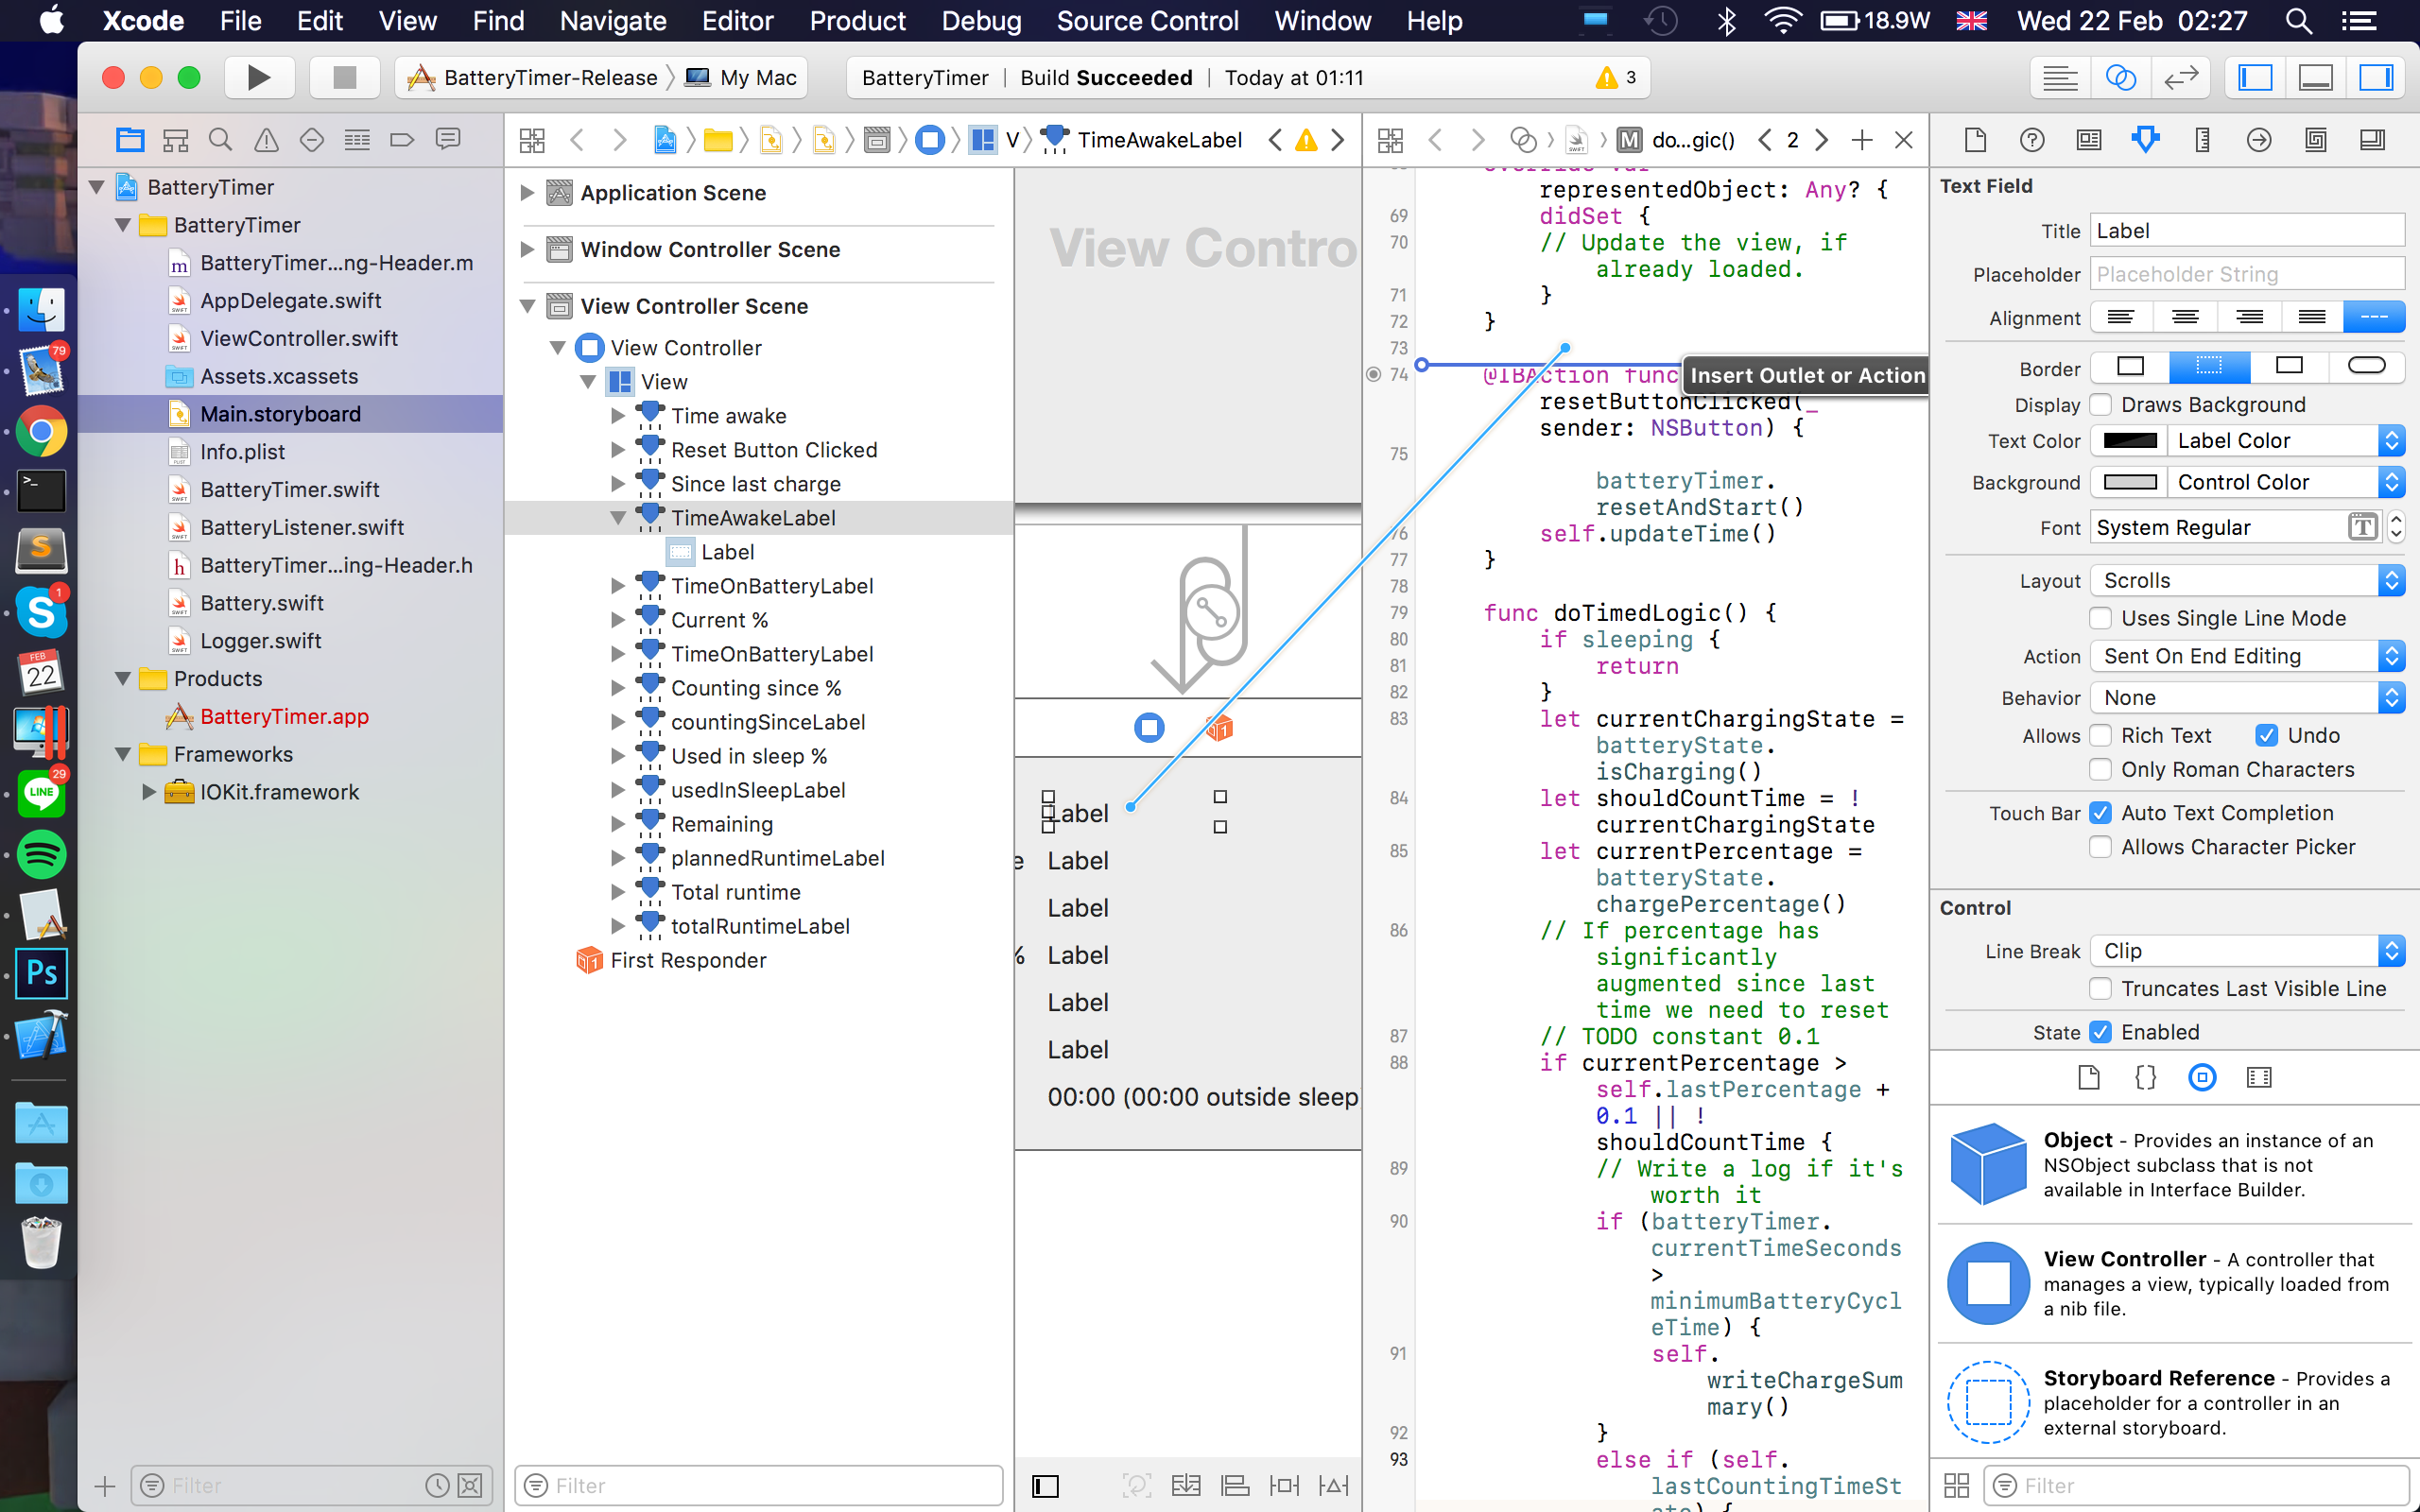Toggle Rich Text checkbox
Viewport: 2420px width, 1512px height.
pos(2101,735)
